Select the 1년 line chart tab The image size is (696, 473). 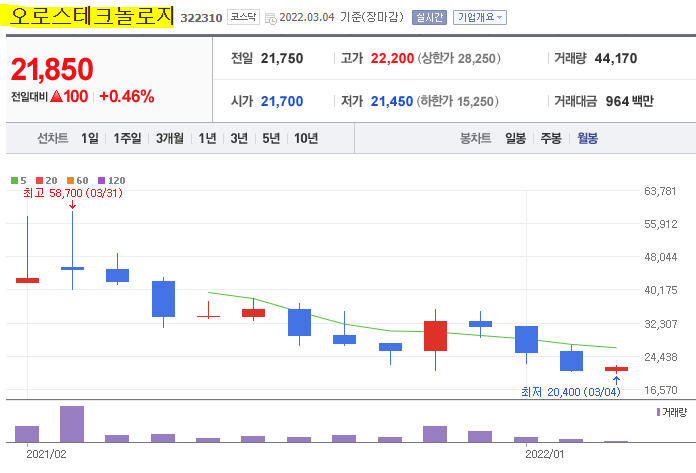coord(207,138)
